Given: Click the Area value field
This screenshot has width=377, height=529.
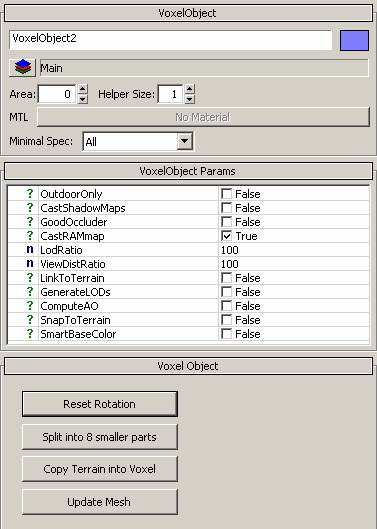Looking at the screenshot, I should 57,94.
